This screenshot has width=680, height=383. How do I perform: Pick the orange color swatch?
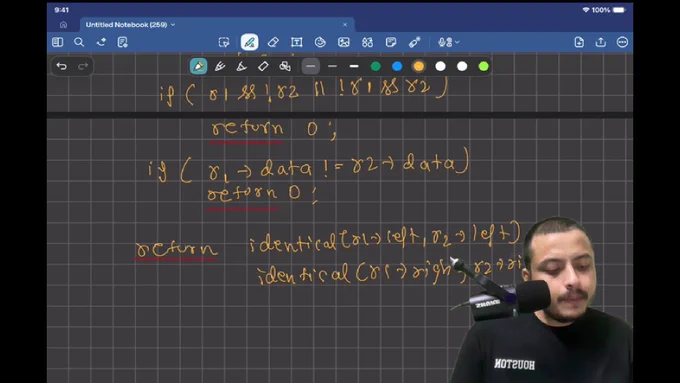click(x=418, y=66)
